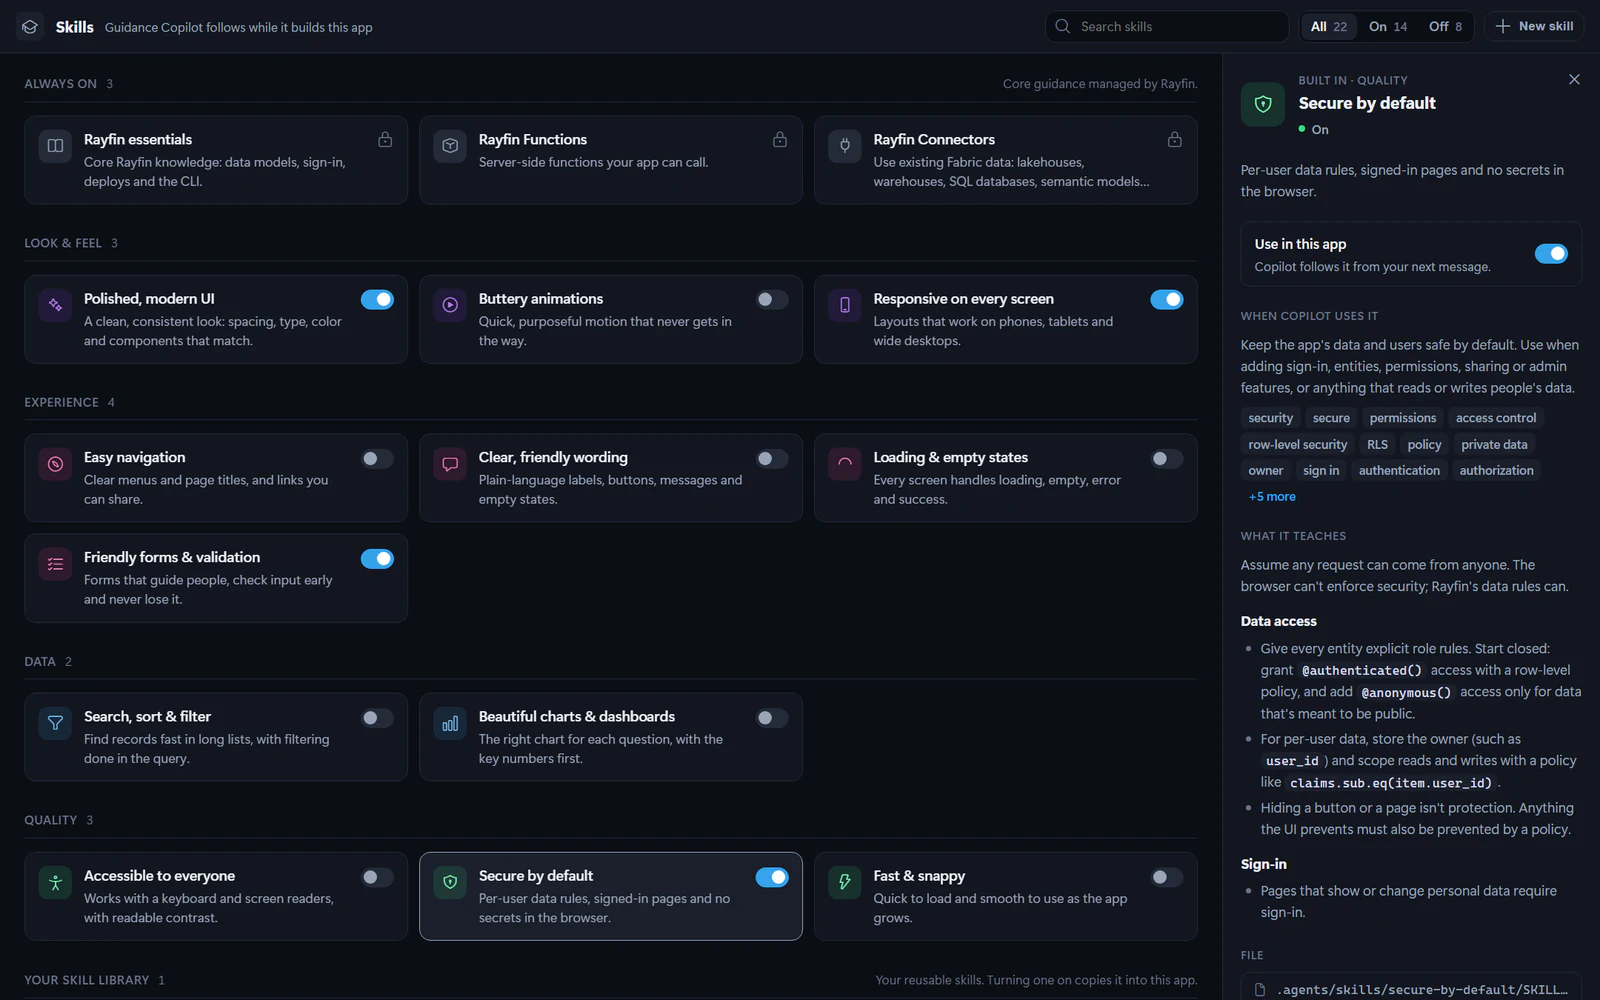
Task: Click the Fast & snappy lightning icon
Action: coord(845,882)
